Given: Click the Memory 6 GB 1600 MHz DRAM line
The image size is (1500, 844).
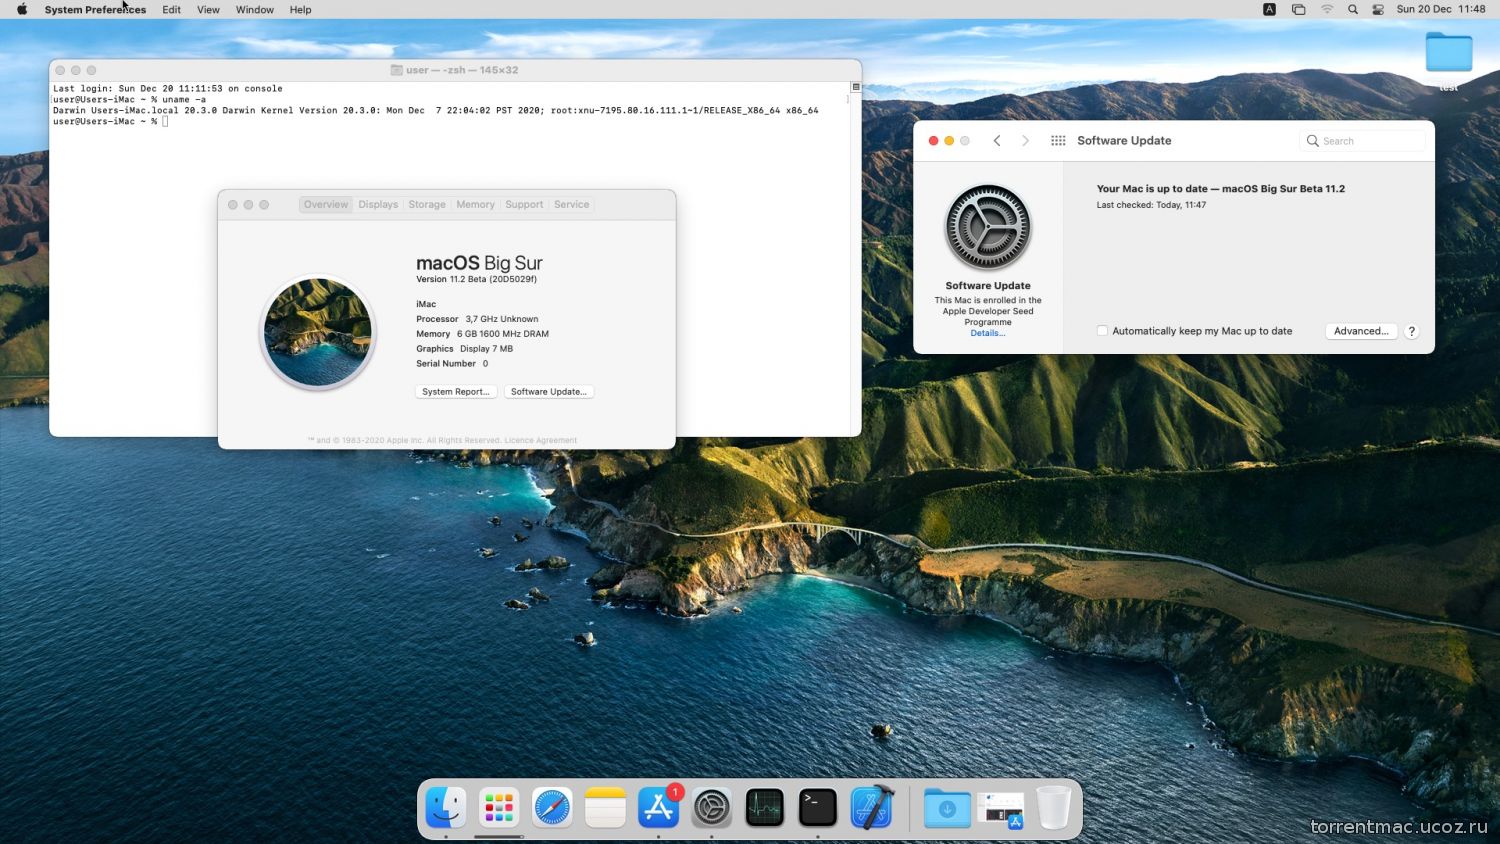Looking at the screenshot, I should pyautogui.click(x=482, y=334).
